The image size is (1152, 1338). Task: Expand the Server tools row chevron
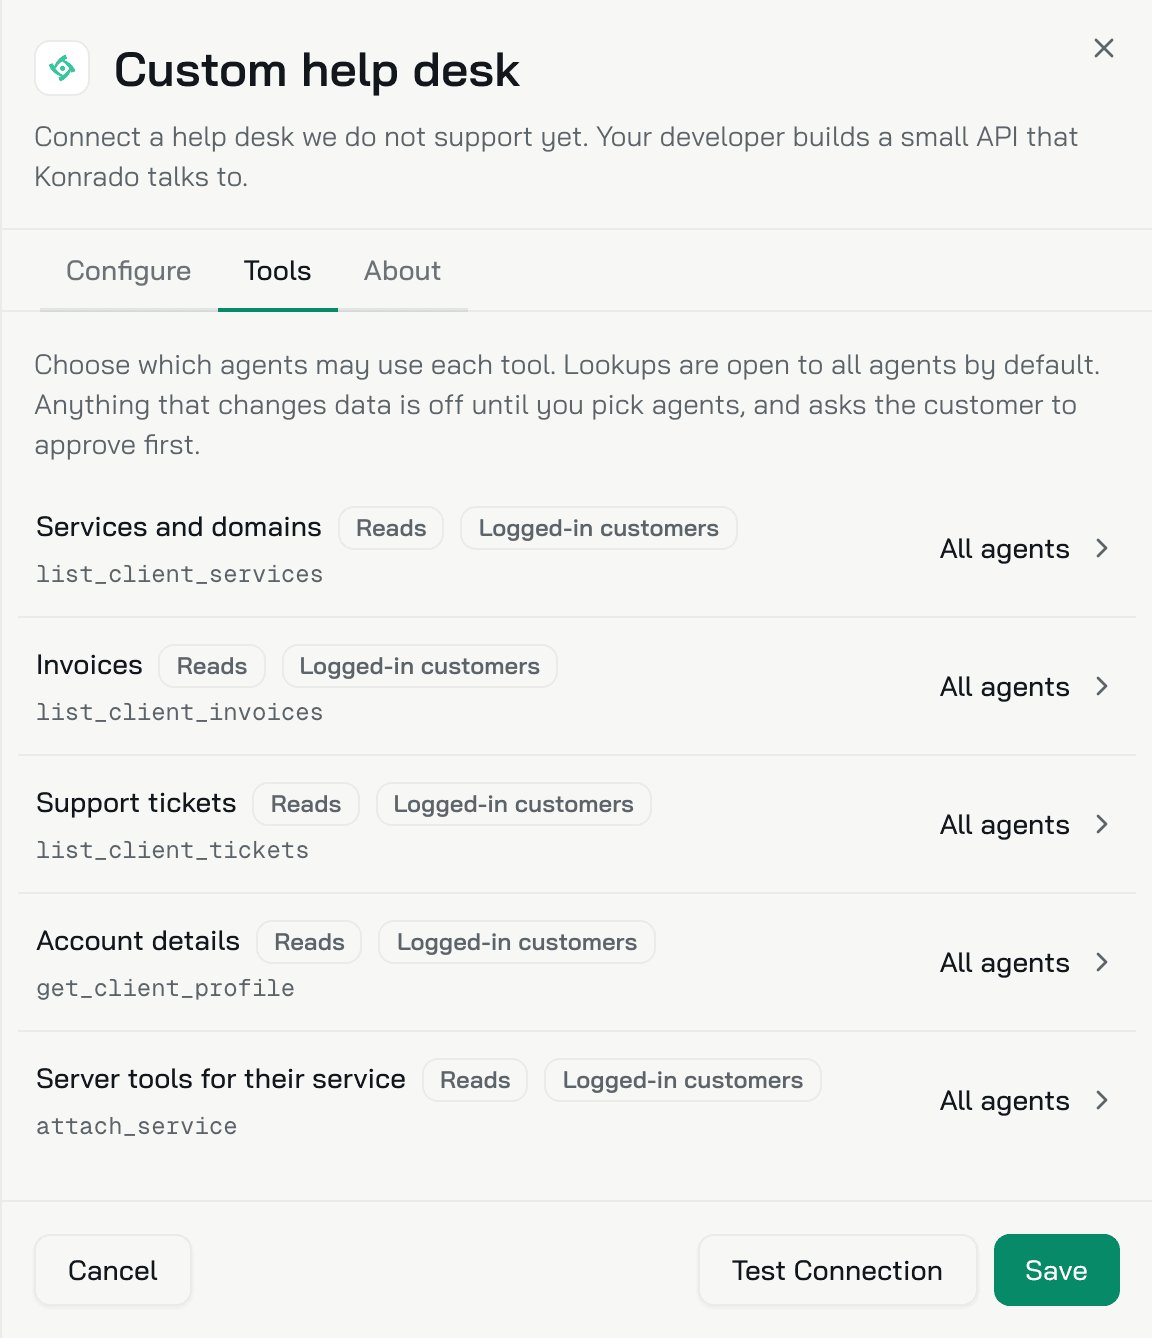(x=1102, y=1100)
